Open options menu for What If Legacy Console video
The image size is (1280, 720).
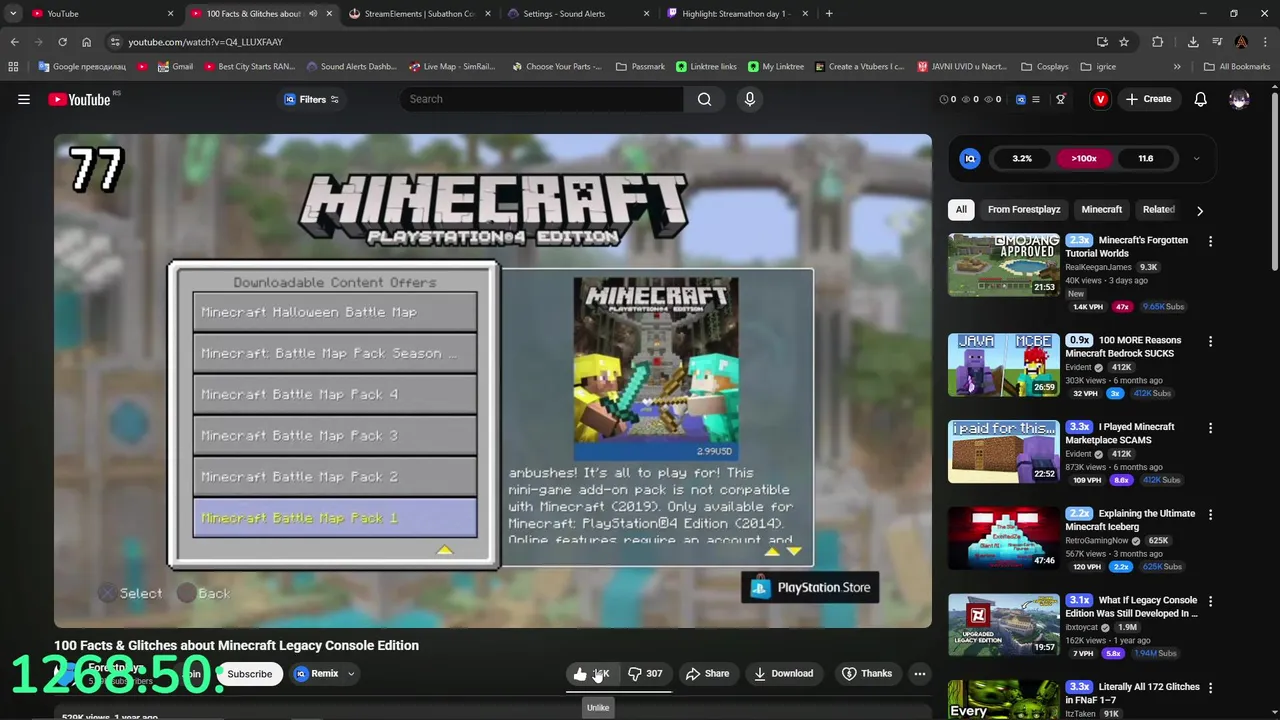1210,602
